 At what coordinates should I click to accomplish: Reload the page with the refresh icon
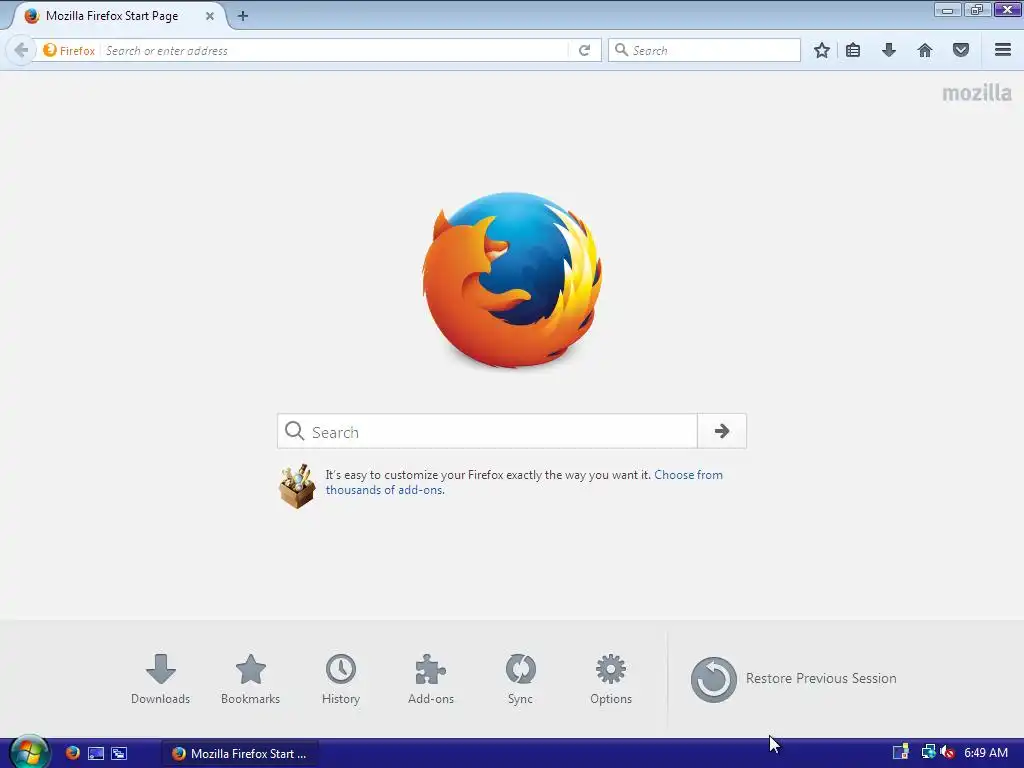pos(584,50)
